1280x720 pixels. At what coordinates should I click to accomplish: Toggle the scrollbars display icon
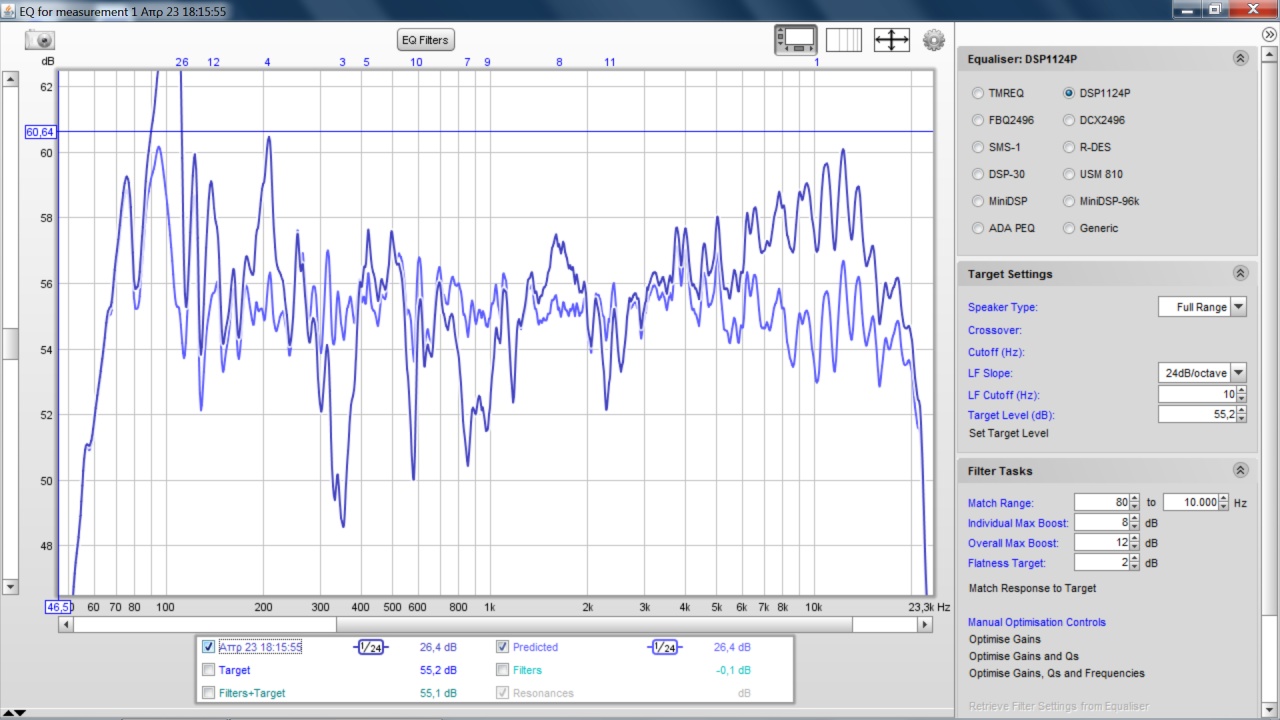tap(795, 40)
